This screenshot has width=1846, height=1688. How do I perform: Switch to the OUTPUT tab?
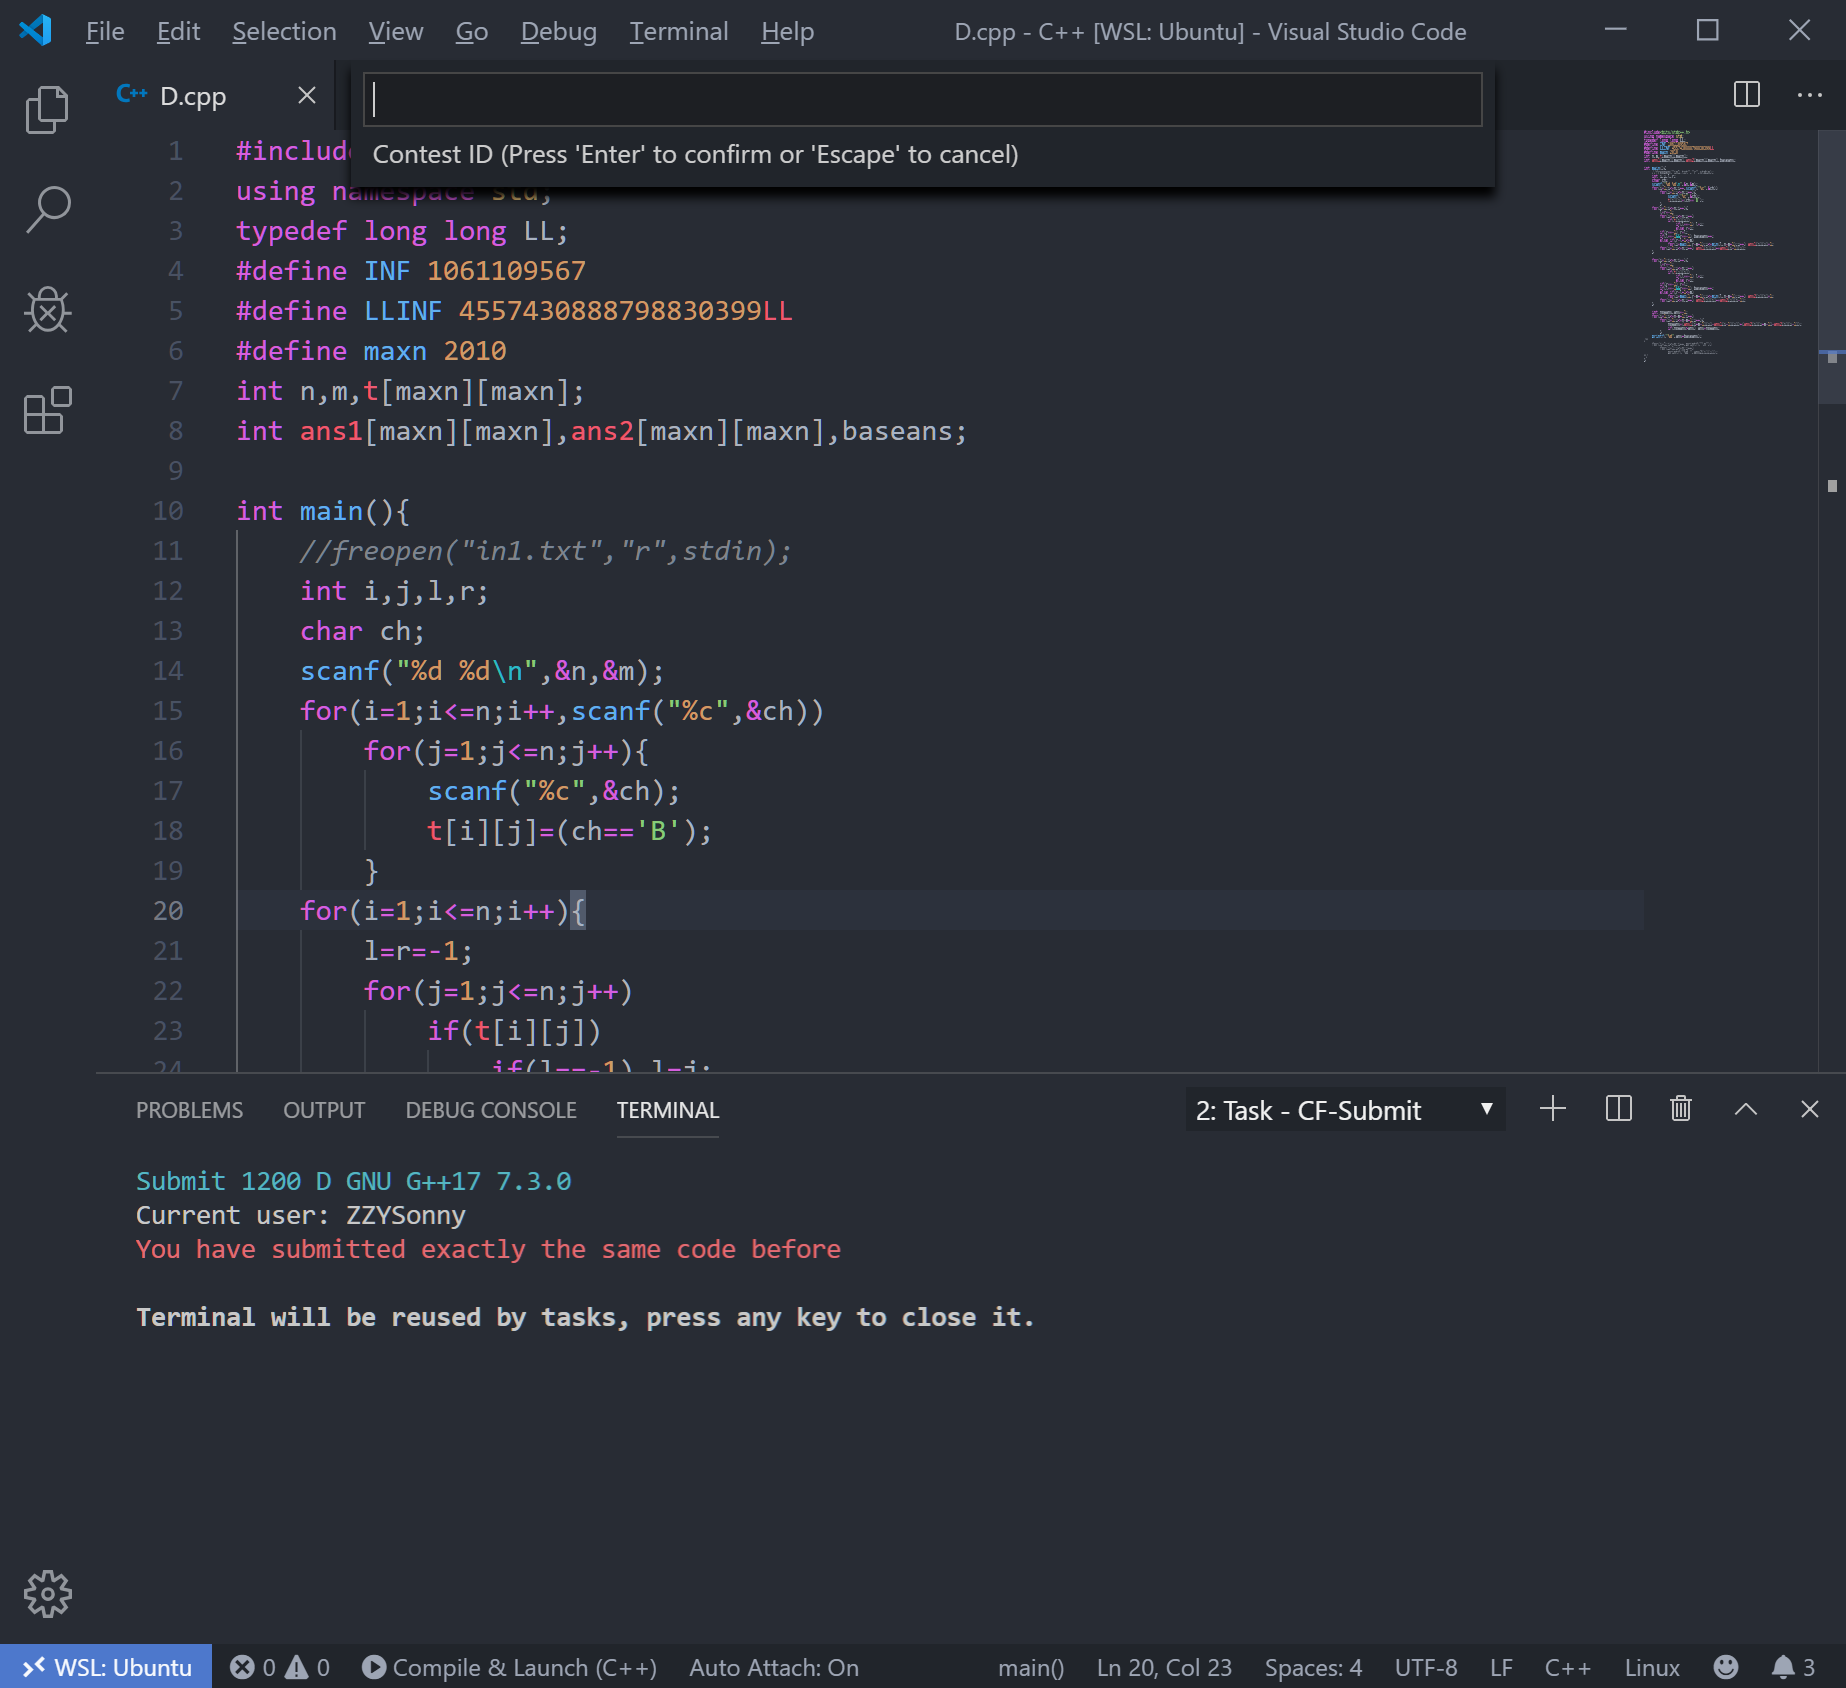pos(323,1110)
